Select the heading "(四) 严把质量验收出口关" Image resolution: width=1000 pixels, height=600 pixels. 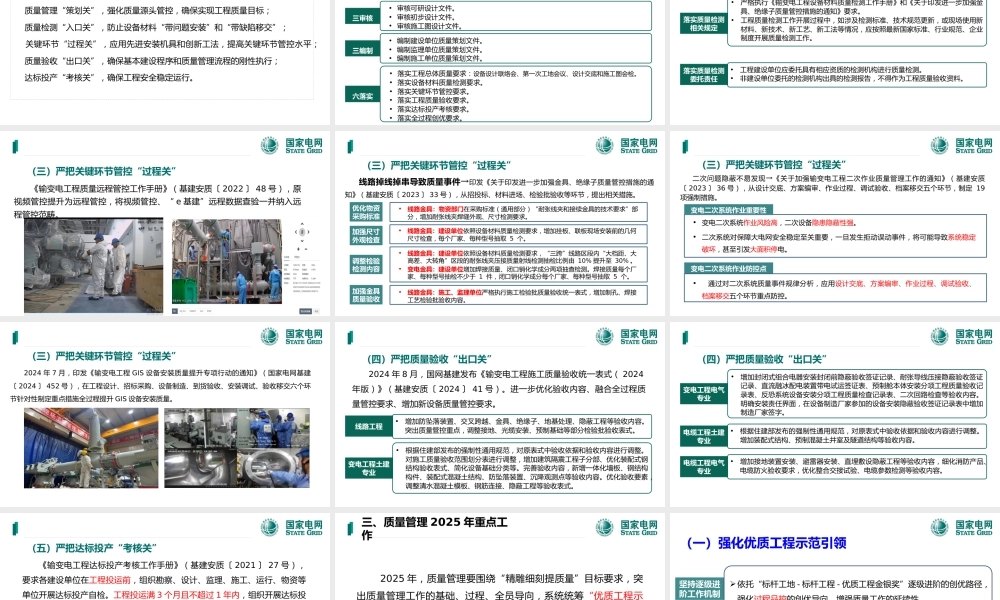pos(430,358)
